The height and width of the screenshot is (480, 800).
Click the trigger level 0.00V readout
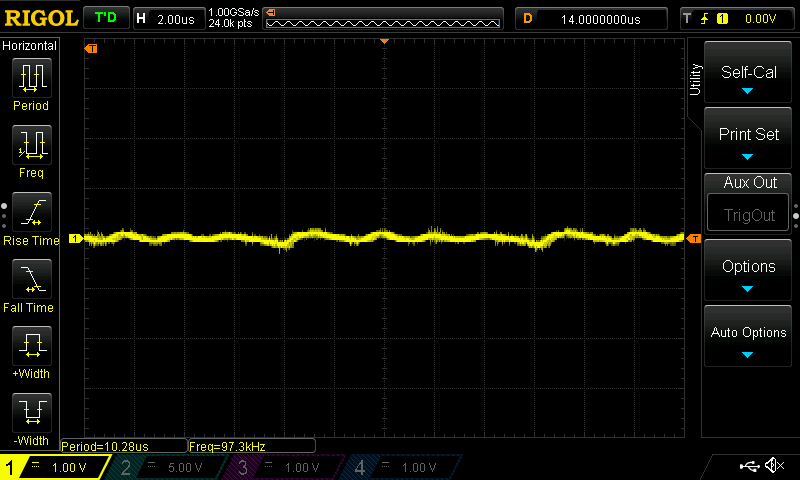click(760, 19)
